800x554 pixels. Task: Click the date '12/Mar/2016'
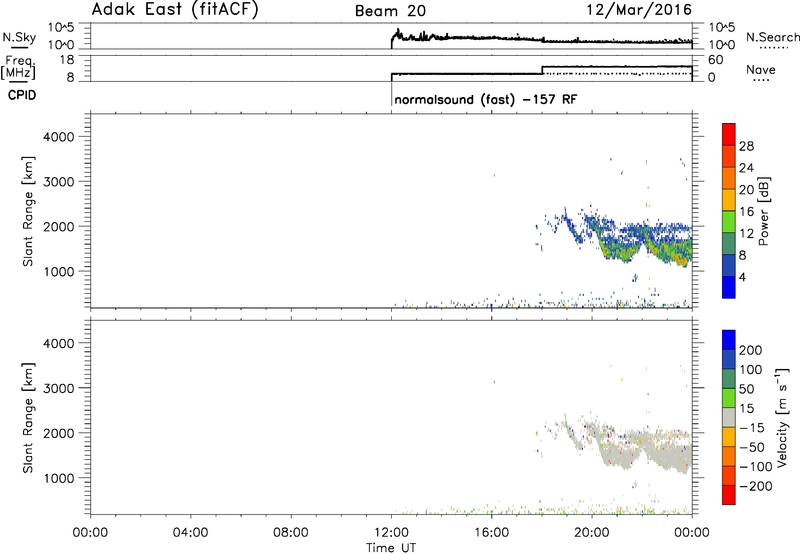(639, 10)
